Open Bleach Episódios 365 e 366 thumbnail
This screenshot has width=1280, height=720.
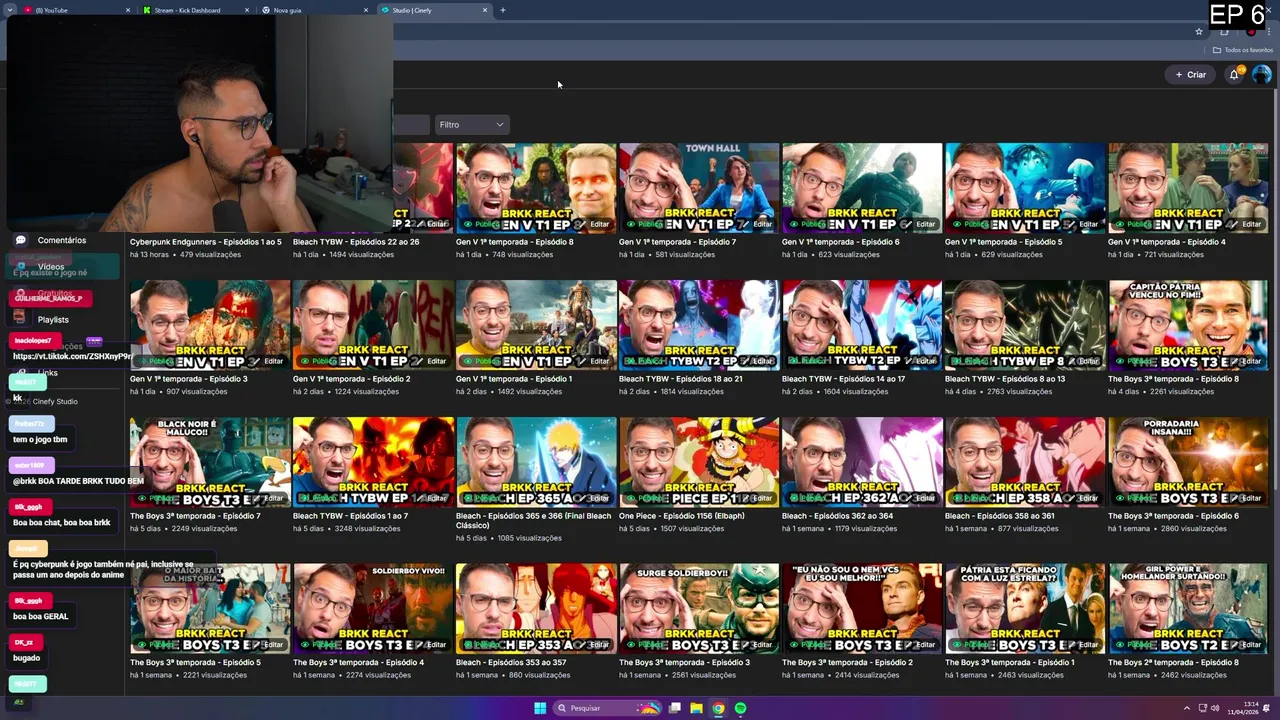point(536,462)
